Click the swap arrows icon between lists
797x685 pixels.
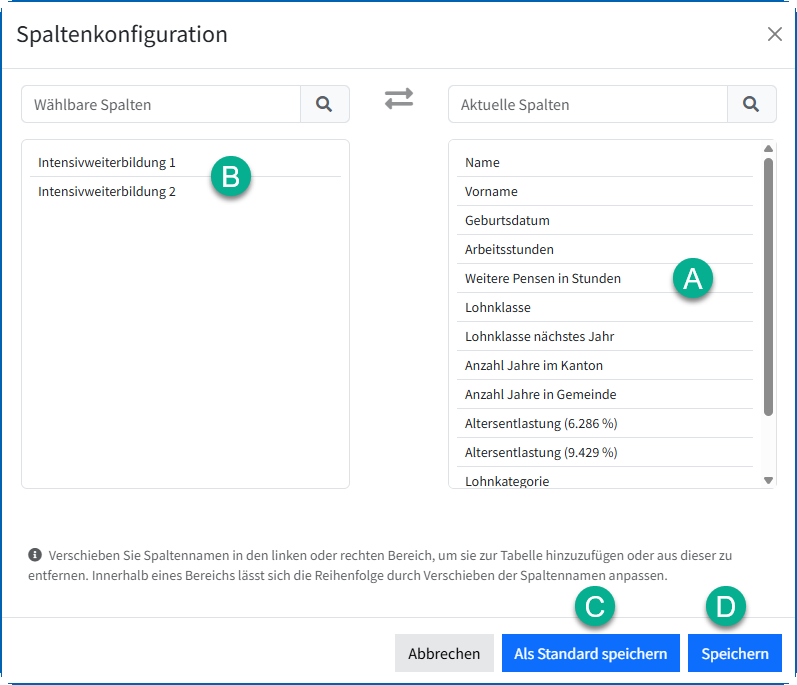(x=399, y=99)
